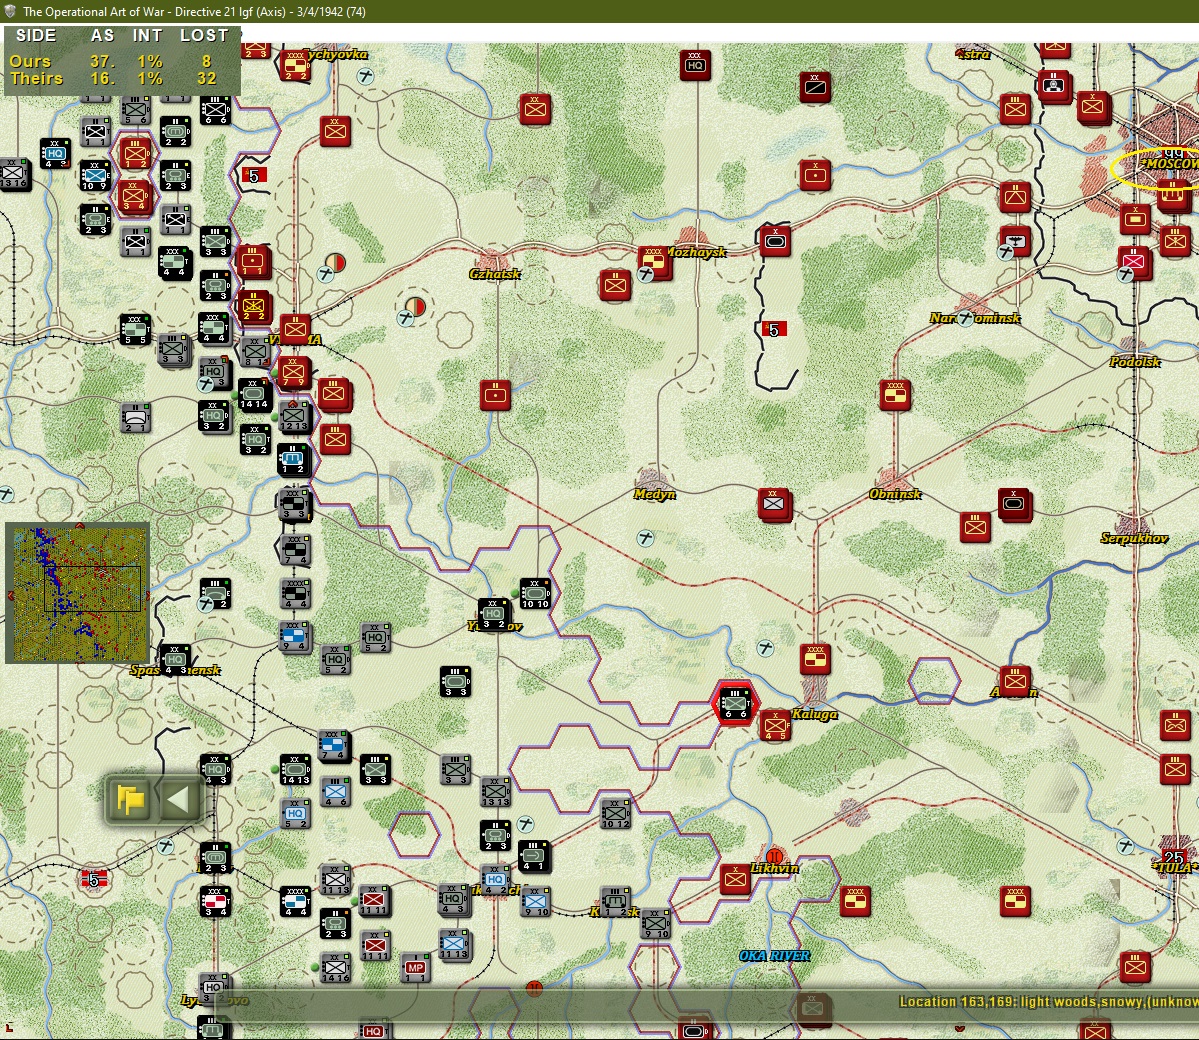Screen dimensions: 1199x1040
Task: Click the Obninsk city label
Action: pyautogui.click(x=895, y=494)
